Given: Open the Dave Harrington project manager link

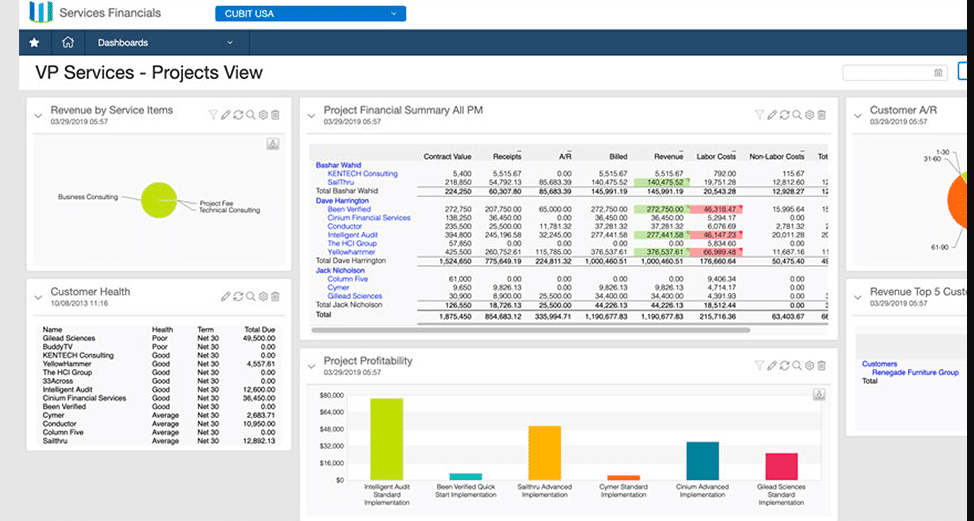Looking at the screenshot, I should pos(342,201).
